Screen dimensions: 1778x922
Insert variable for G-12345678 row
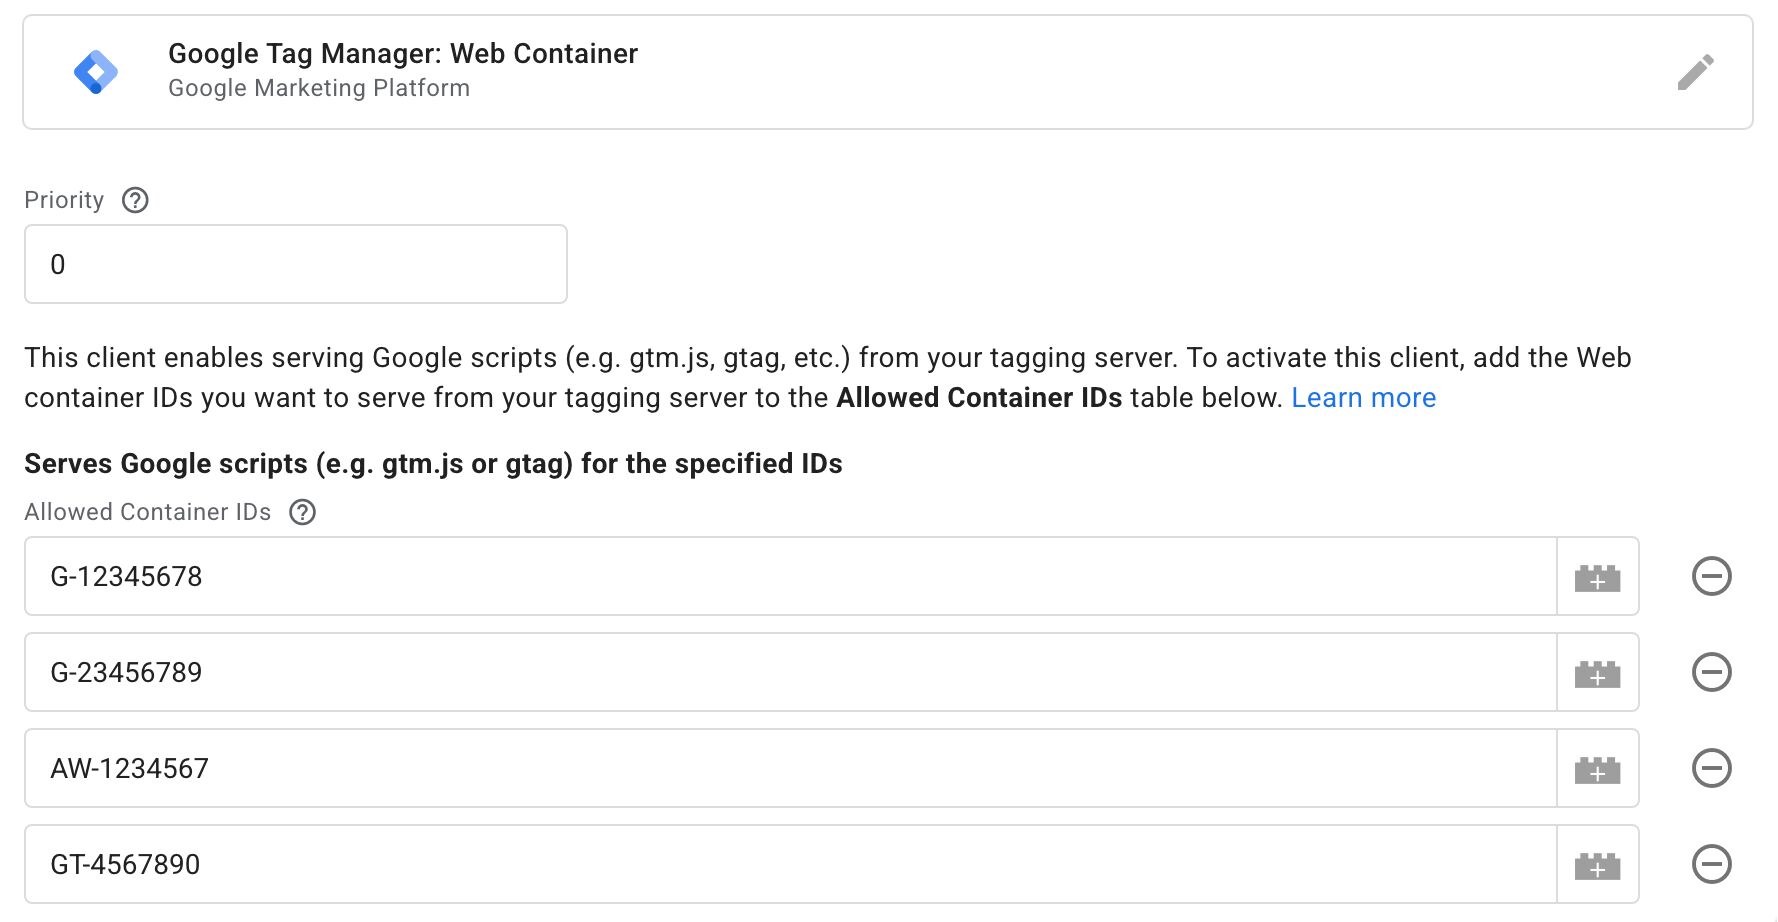point(1597,577)
